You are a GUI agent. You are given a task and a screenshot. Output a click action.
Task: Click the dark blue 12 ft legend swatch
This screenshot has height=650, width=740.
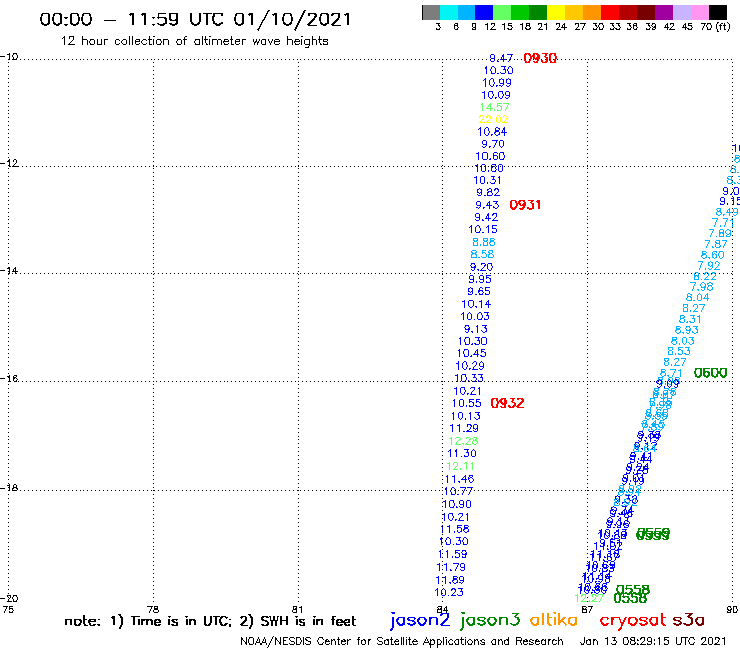pos(484,12)
